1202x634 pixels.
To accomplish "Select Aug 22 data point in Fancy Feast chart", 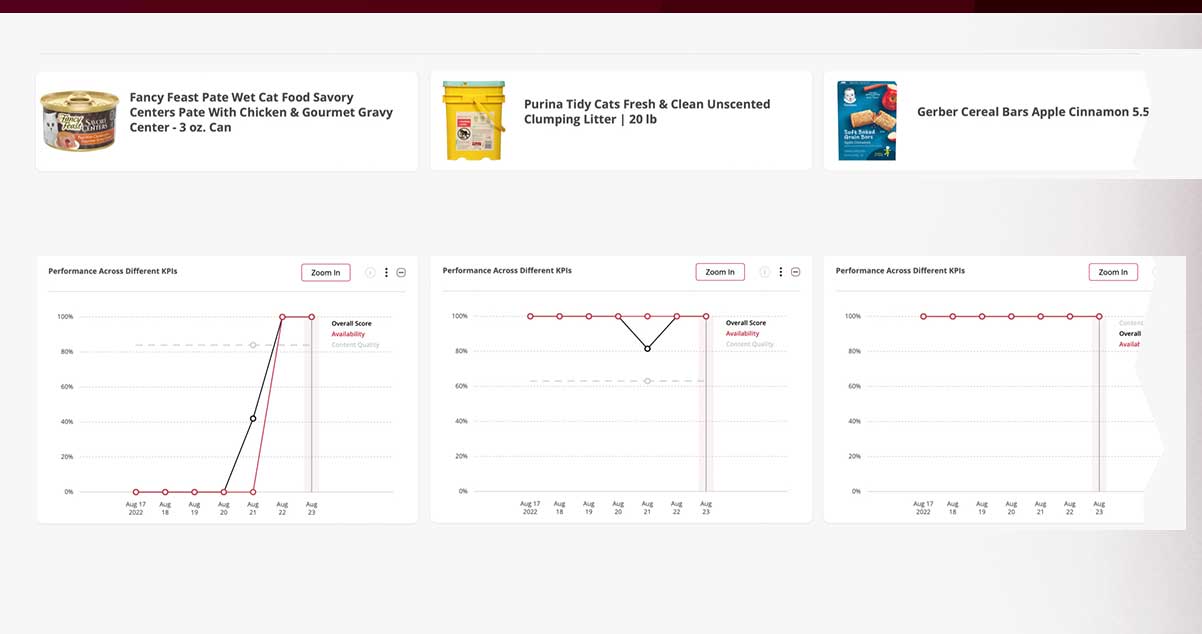I will point(282,317).
